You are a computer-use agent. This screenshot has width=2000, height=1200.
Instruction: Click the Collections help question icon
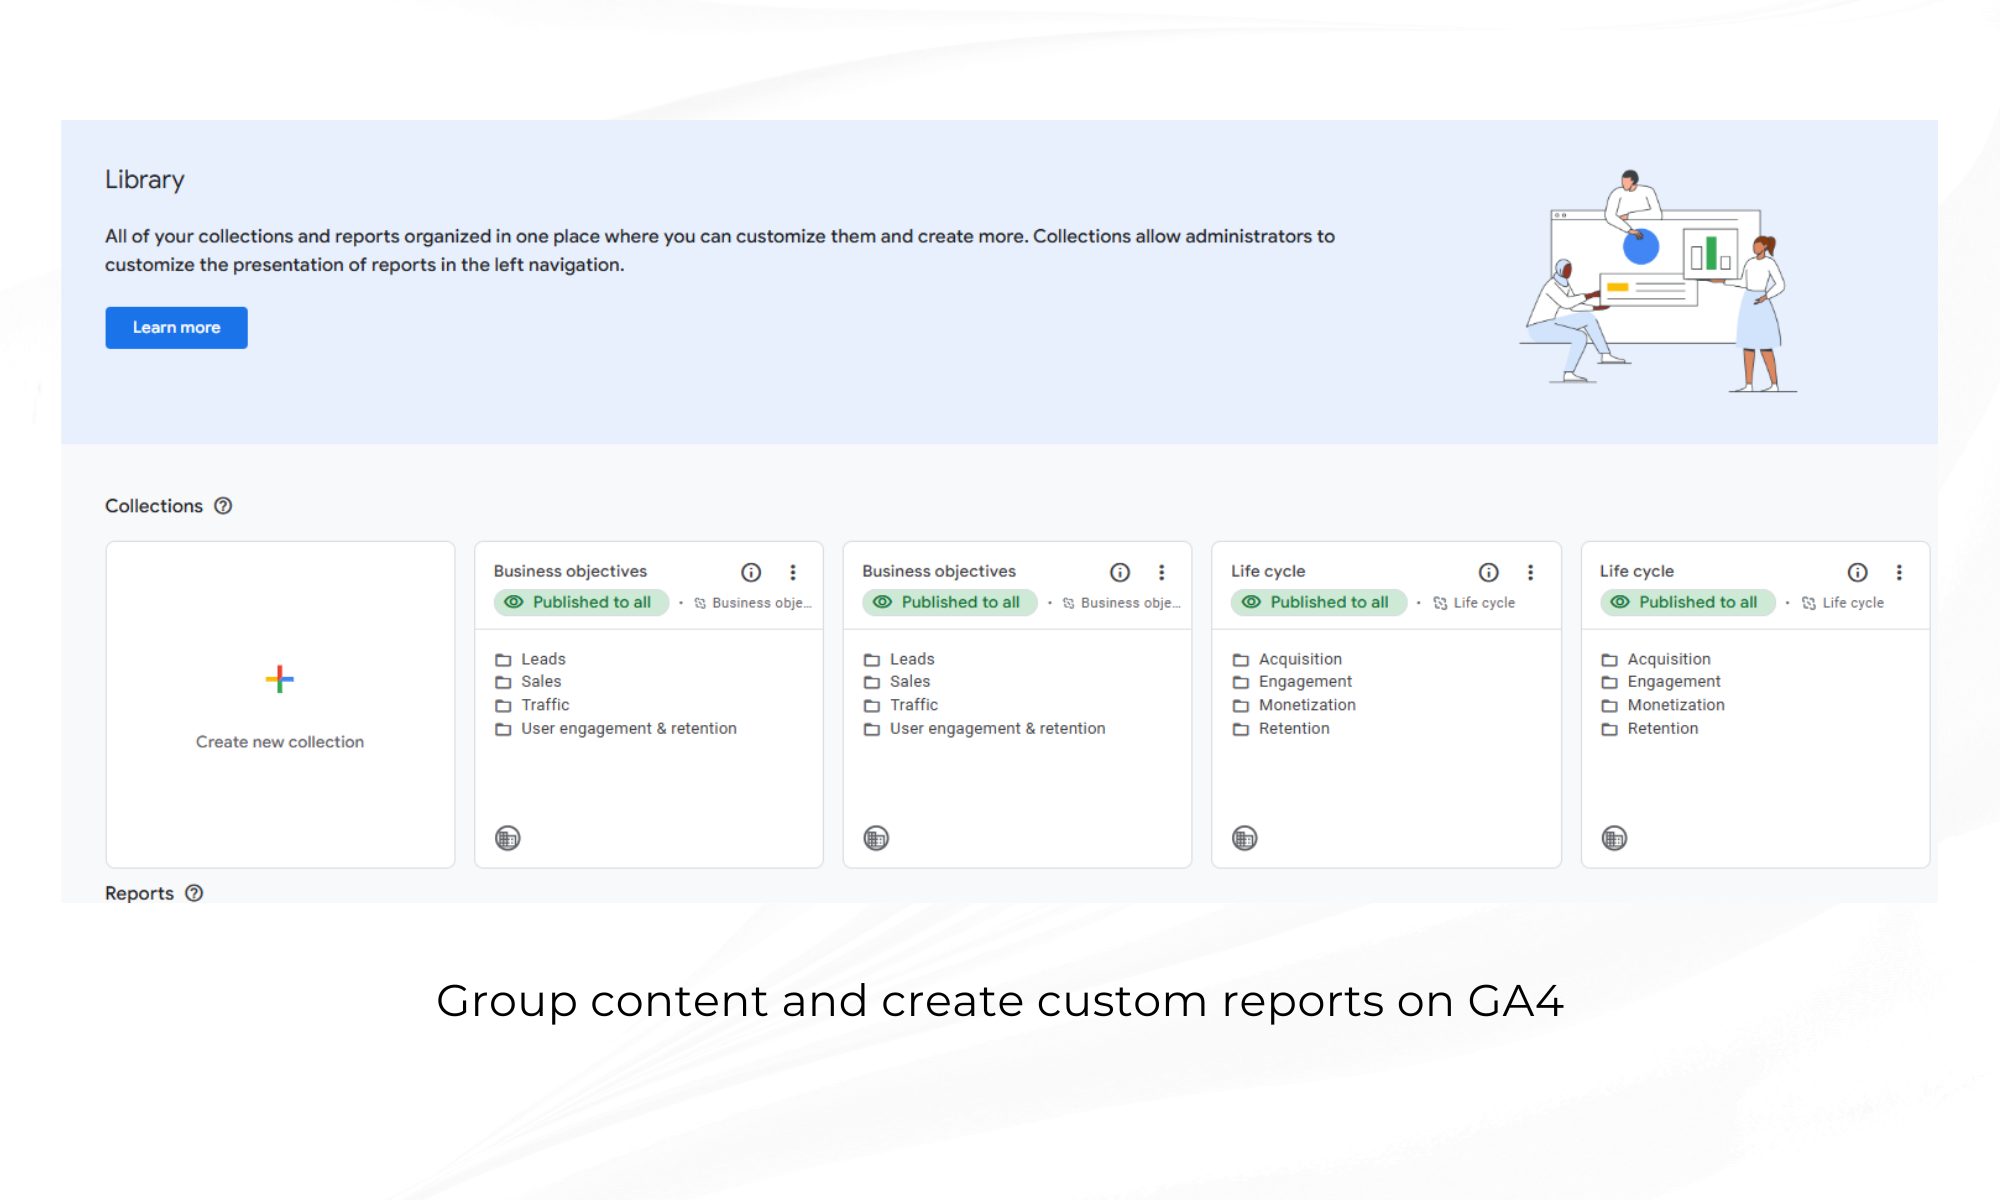click(x=223, y=506)
